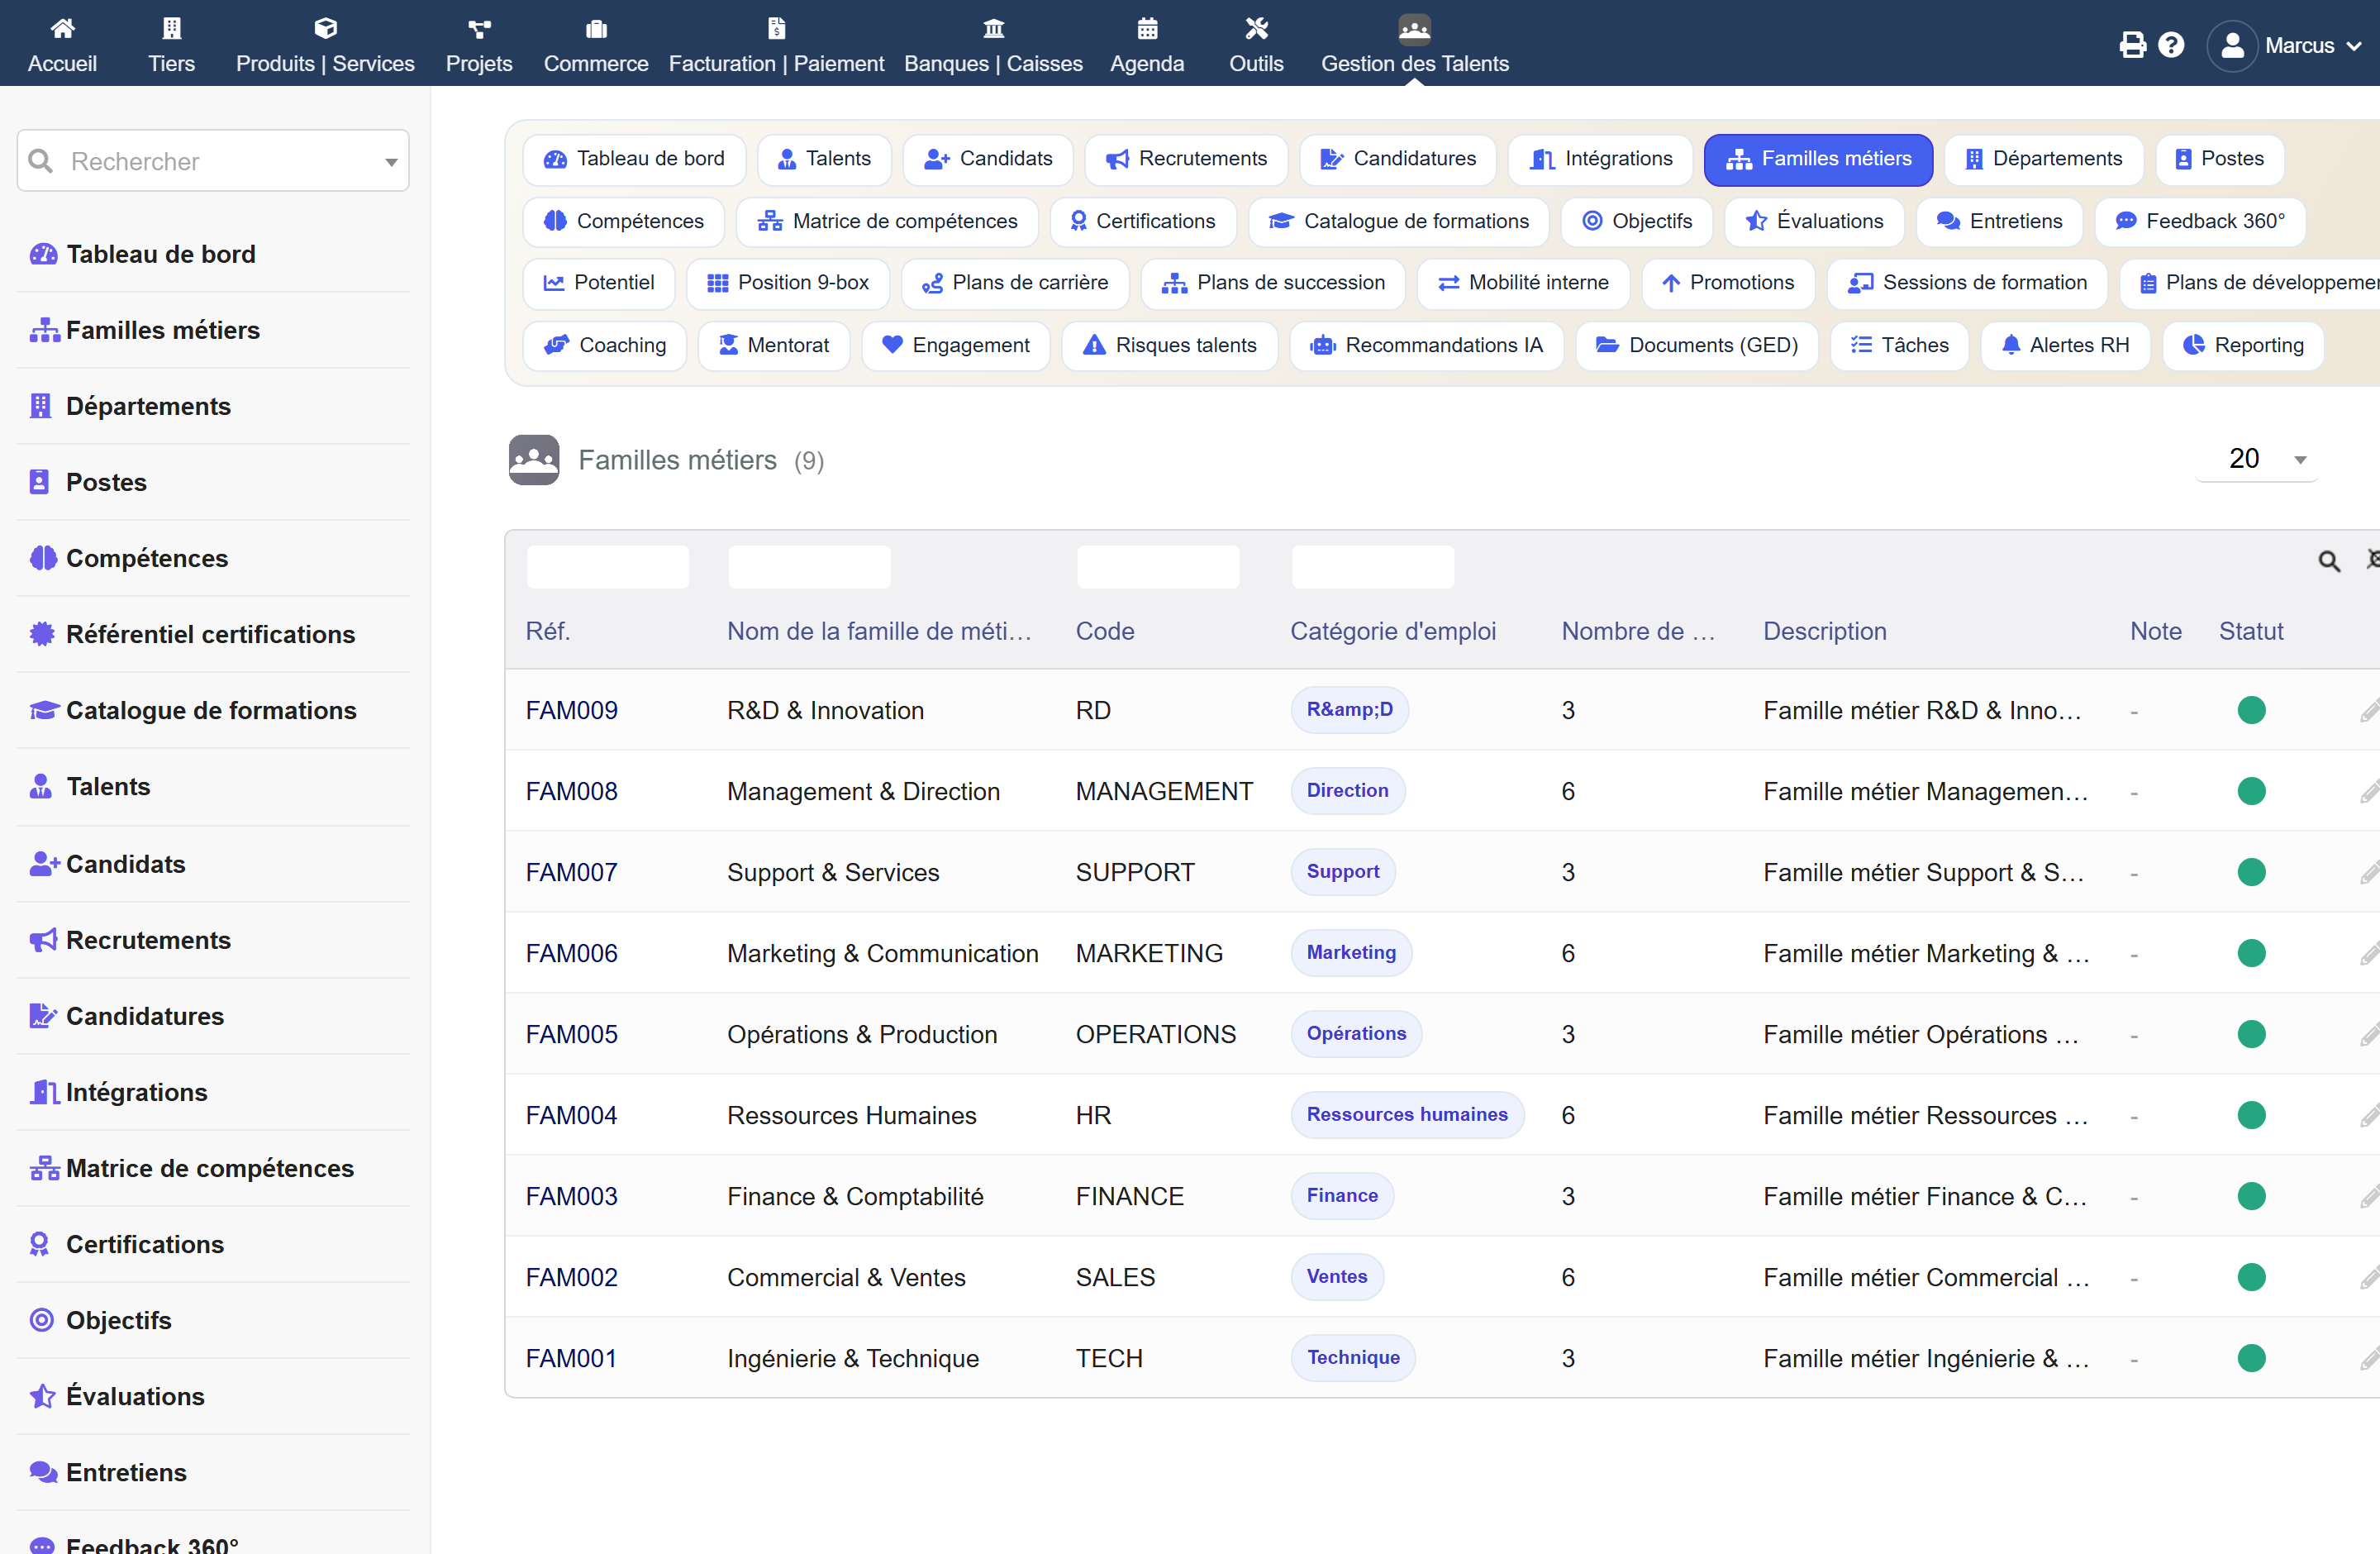Click the Familles métiers page title icon
This screenshot has width=2380, height=1554.
534,460
